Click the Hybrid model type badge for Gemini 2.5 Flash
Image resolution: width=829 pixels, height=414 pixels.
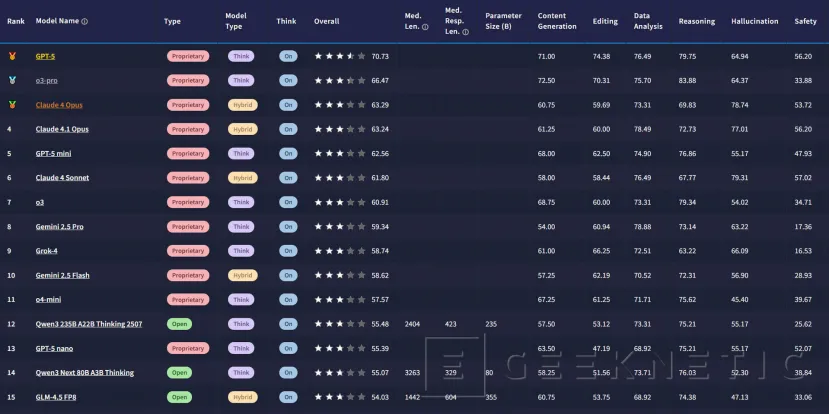[241, 275]
